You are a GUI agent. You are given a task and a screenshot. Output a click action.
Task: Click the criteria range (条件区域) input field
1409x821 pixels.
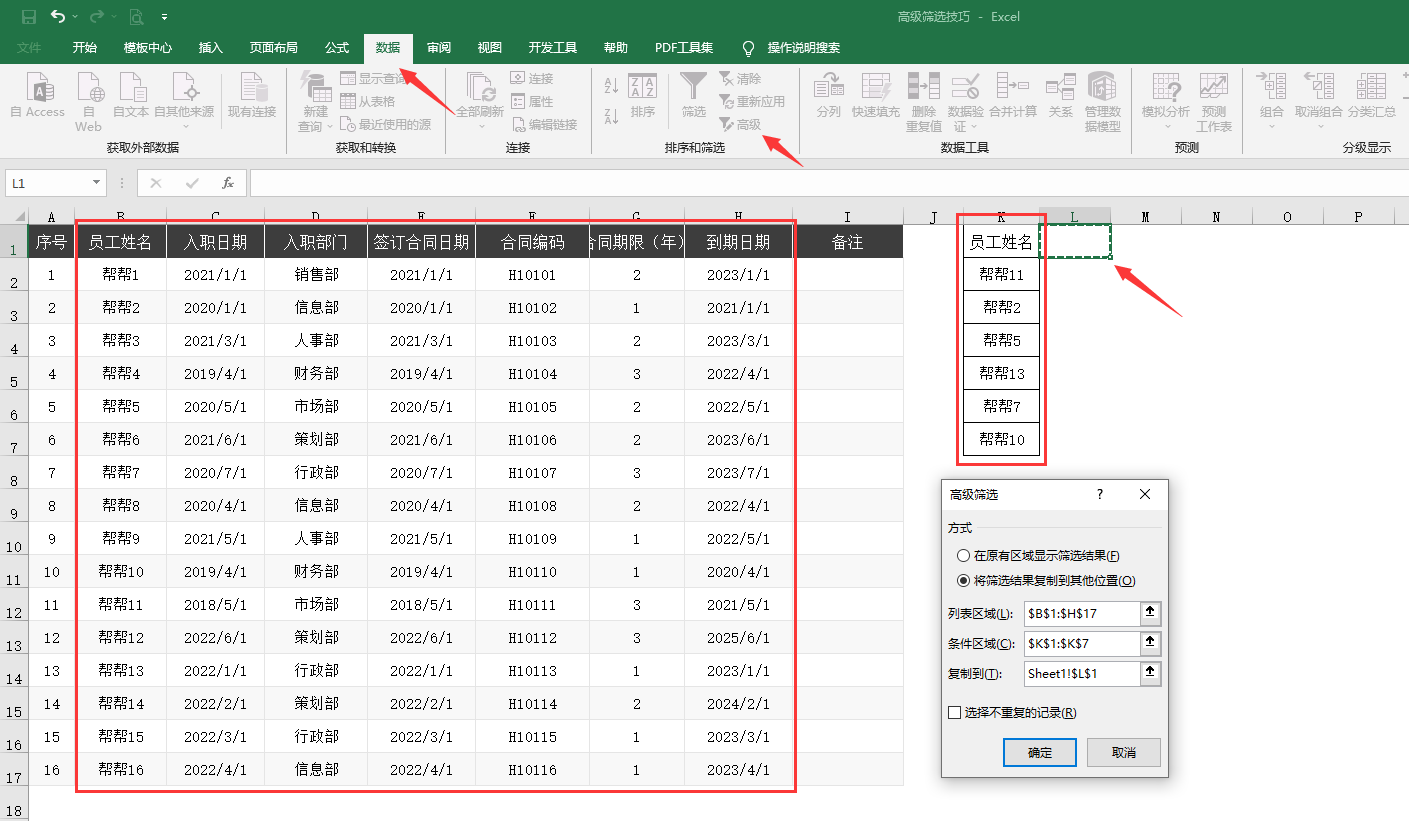[x=1081, y=644]
